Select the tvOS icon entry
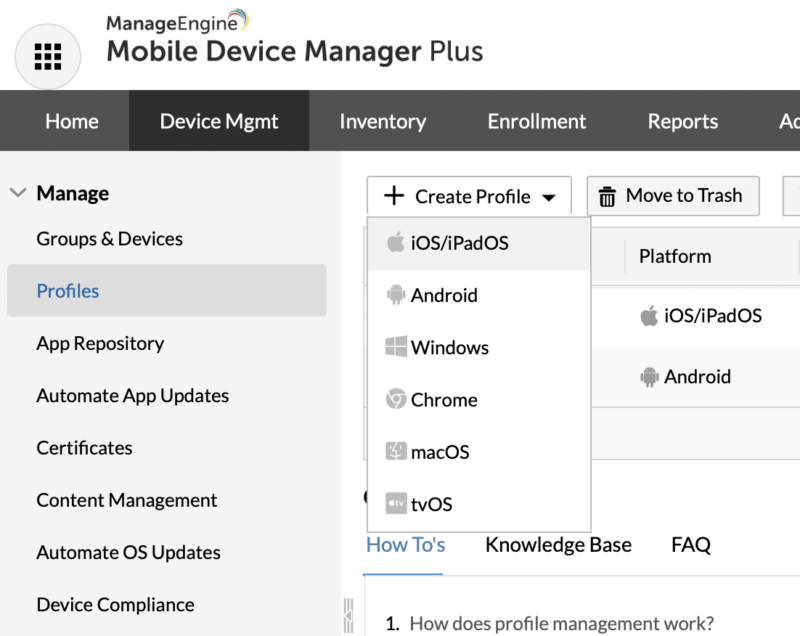 tap(396, 503)
